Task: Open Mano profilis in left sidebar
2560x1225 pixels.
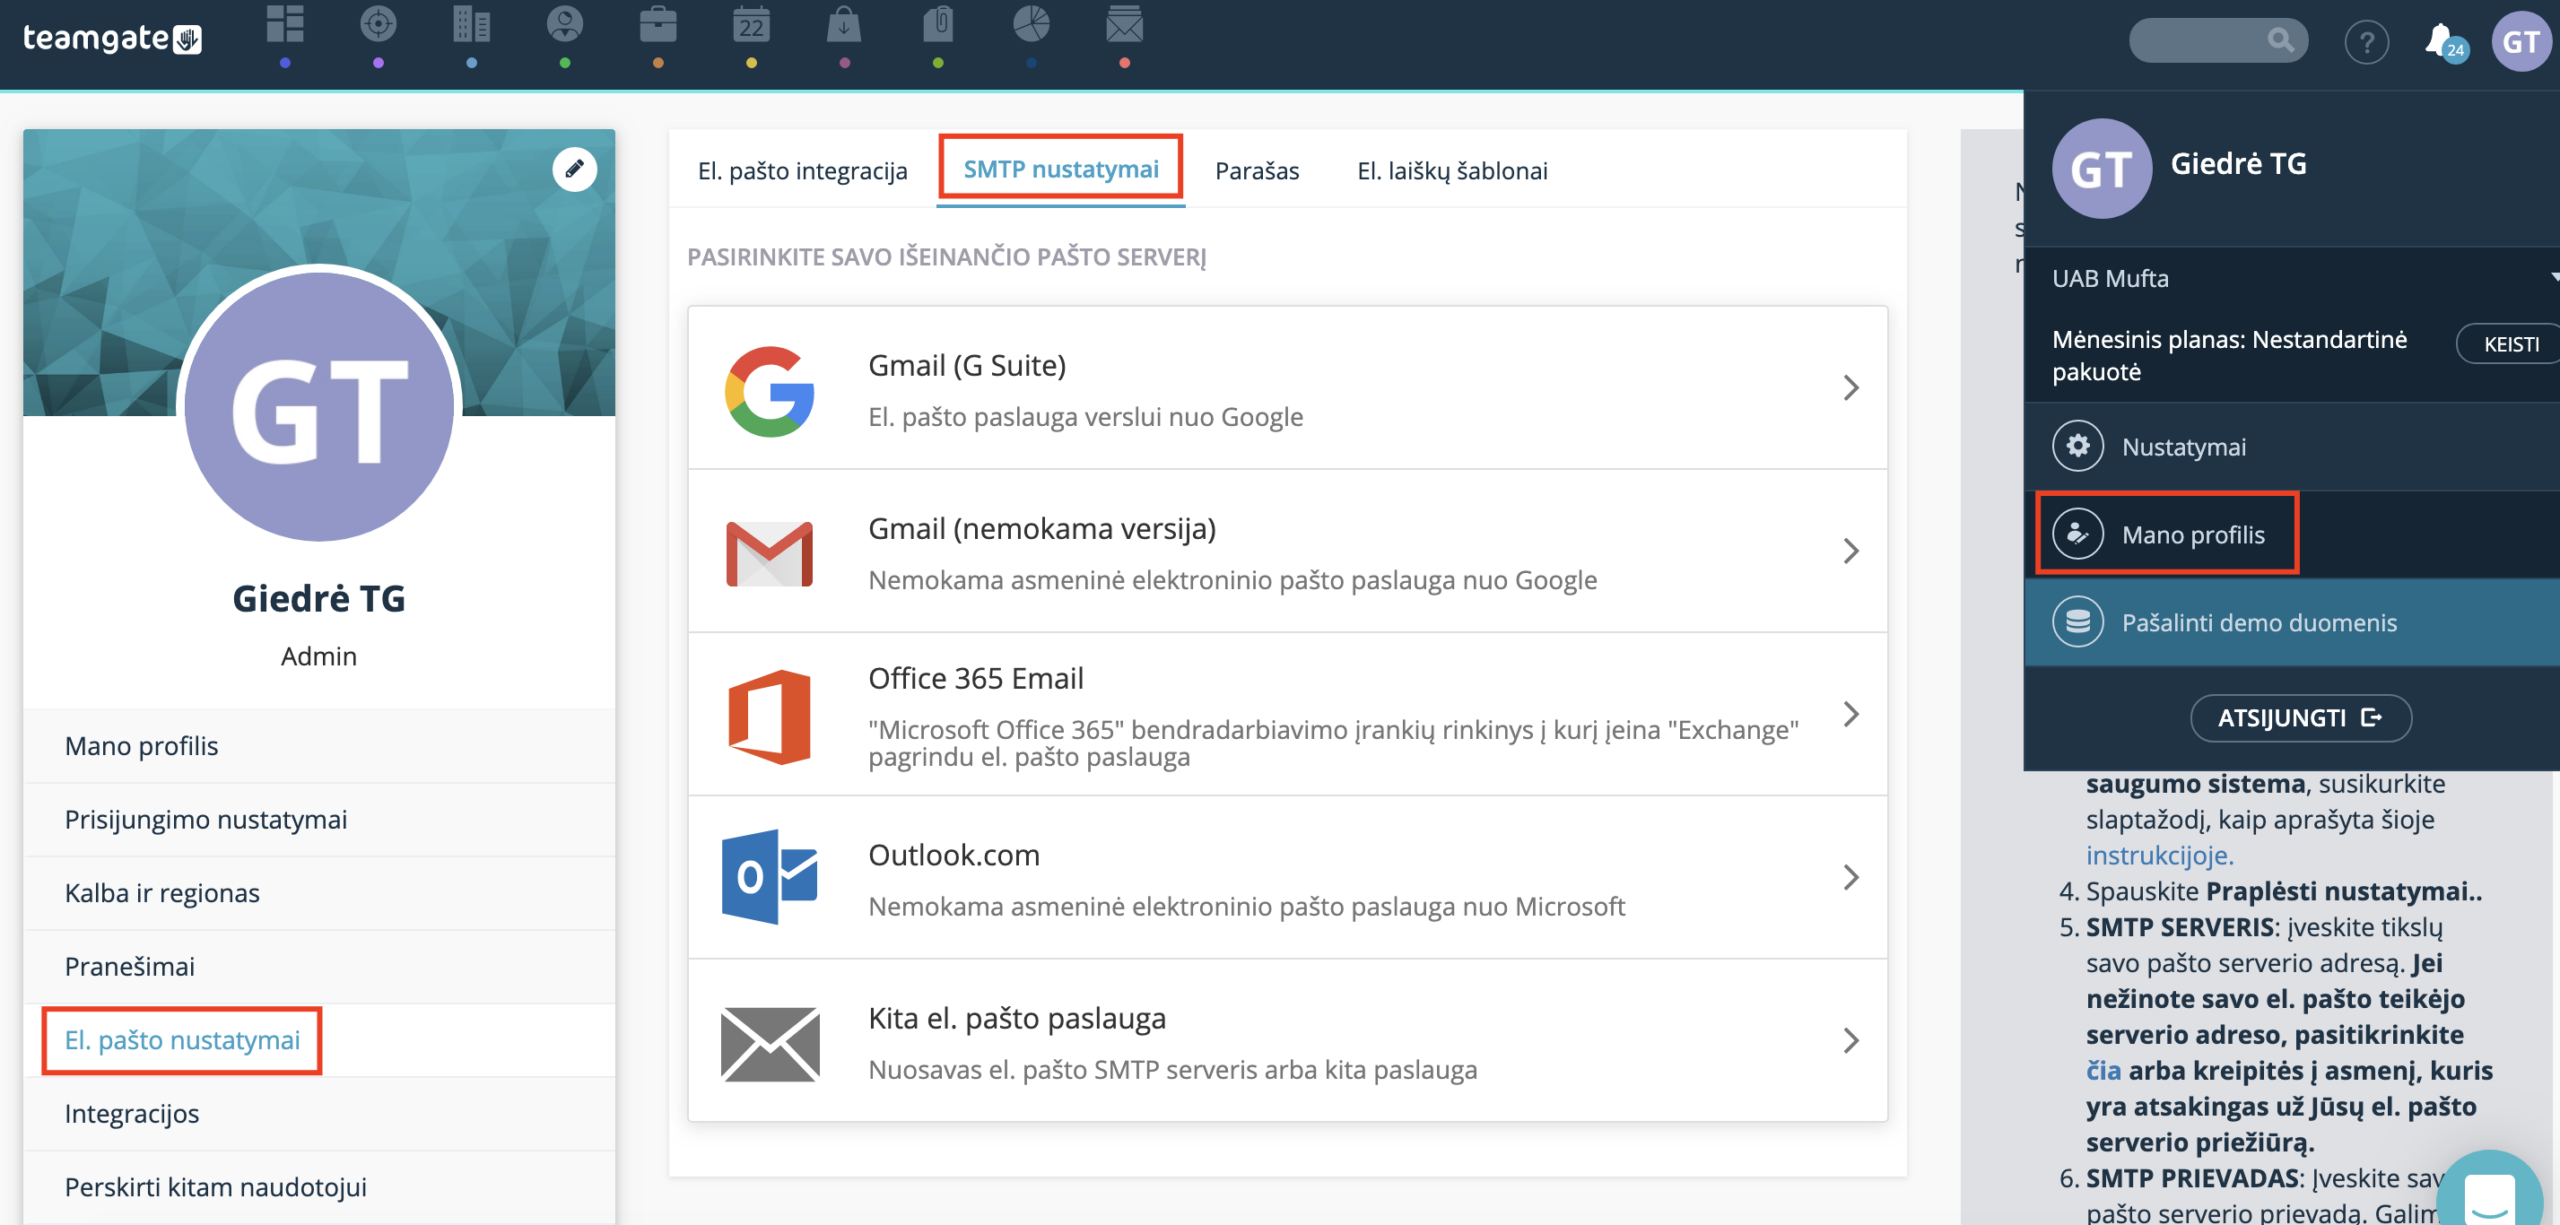Action: [x=319, y=746]
